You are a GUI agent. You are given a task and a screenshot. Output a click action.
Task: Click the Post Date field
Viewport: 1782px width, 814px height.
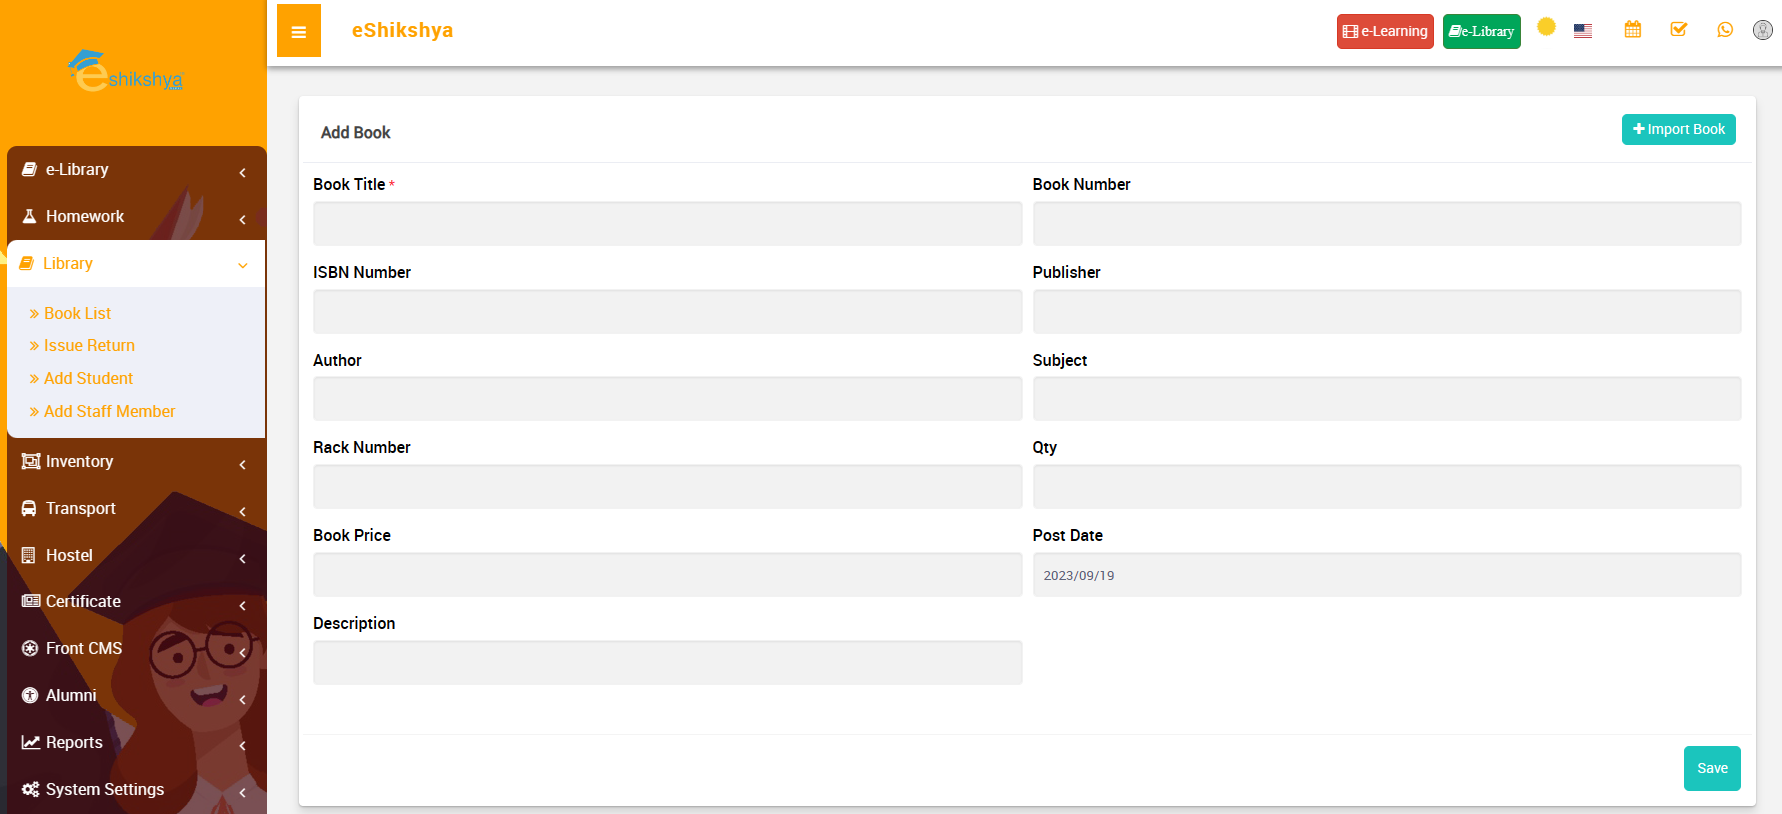coord(1386,576)
